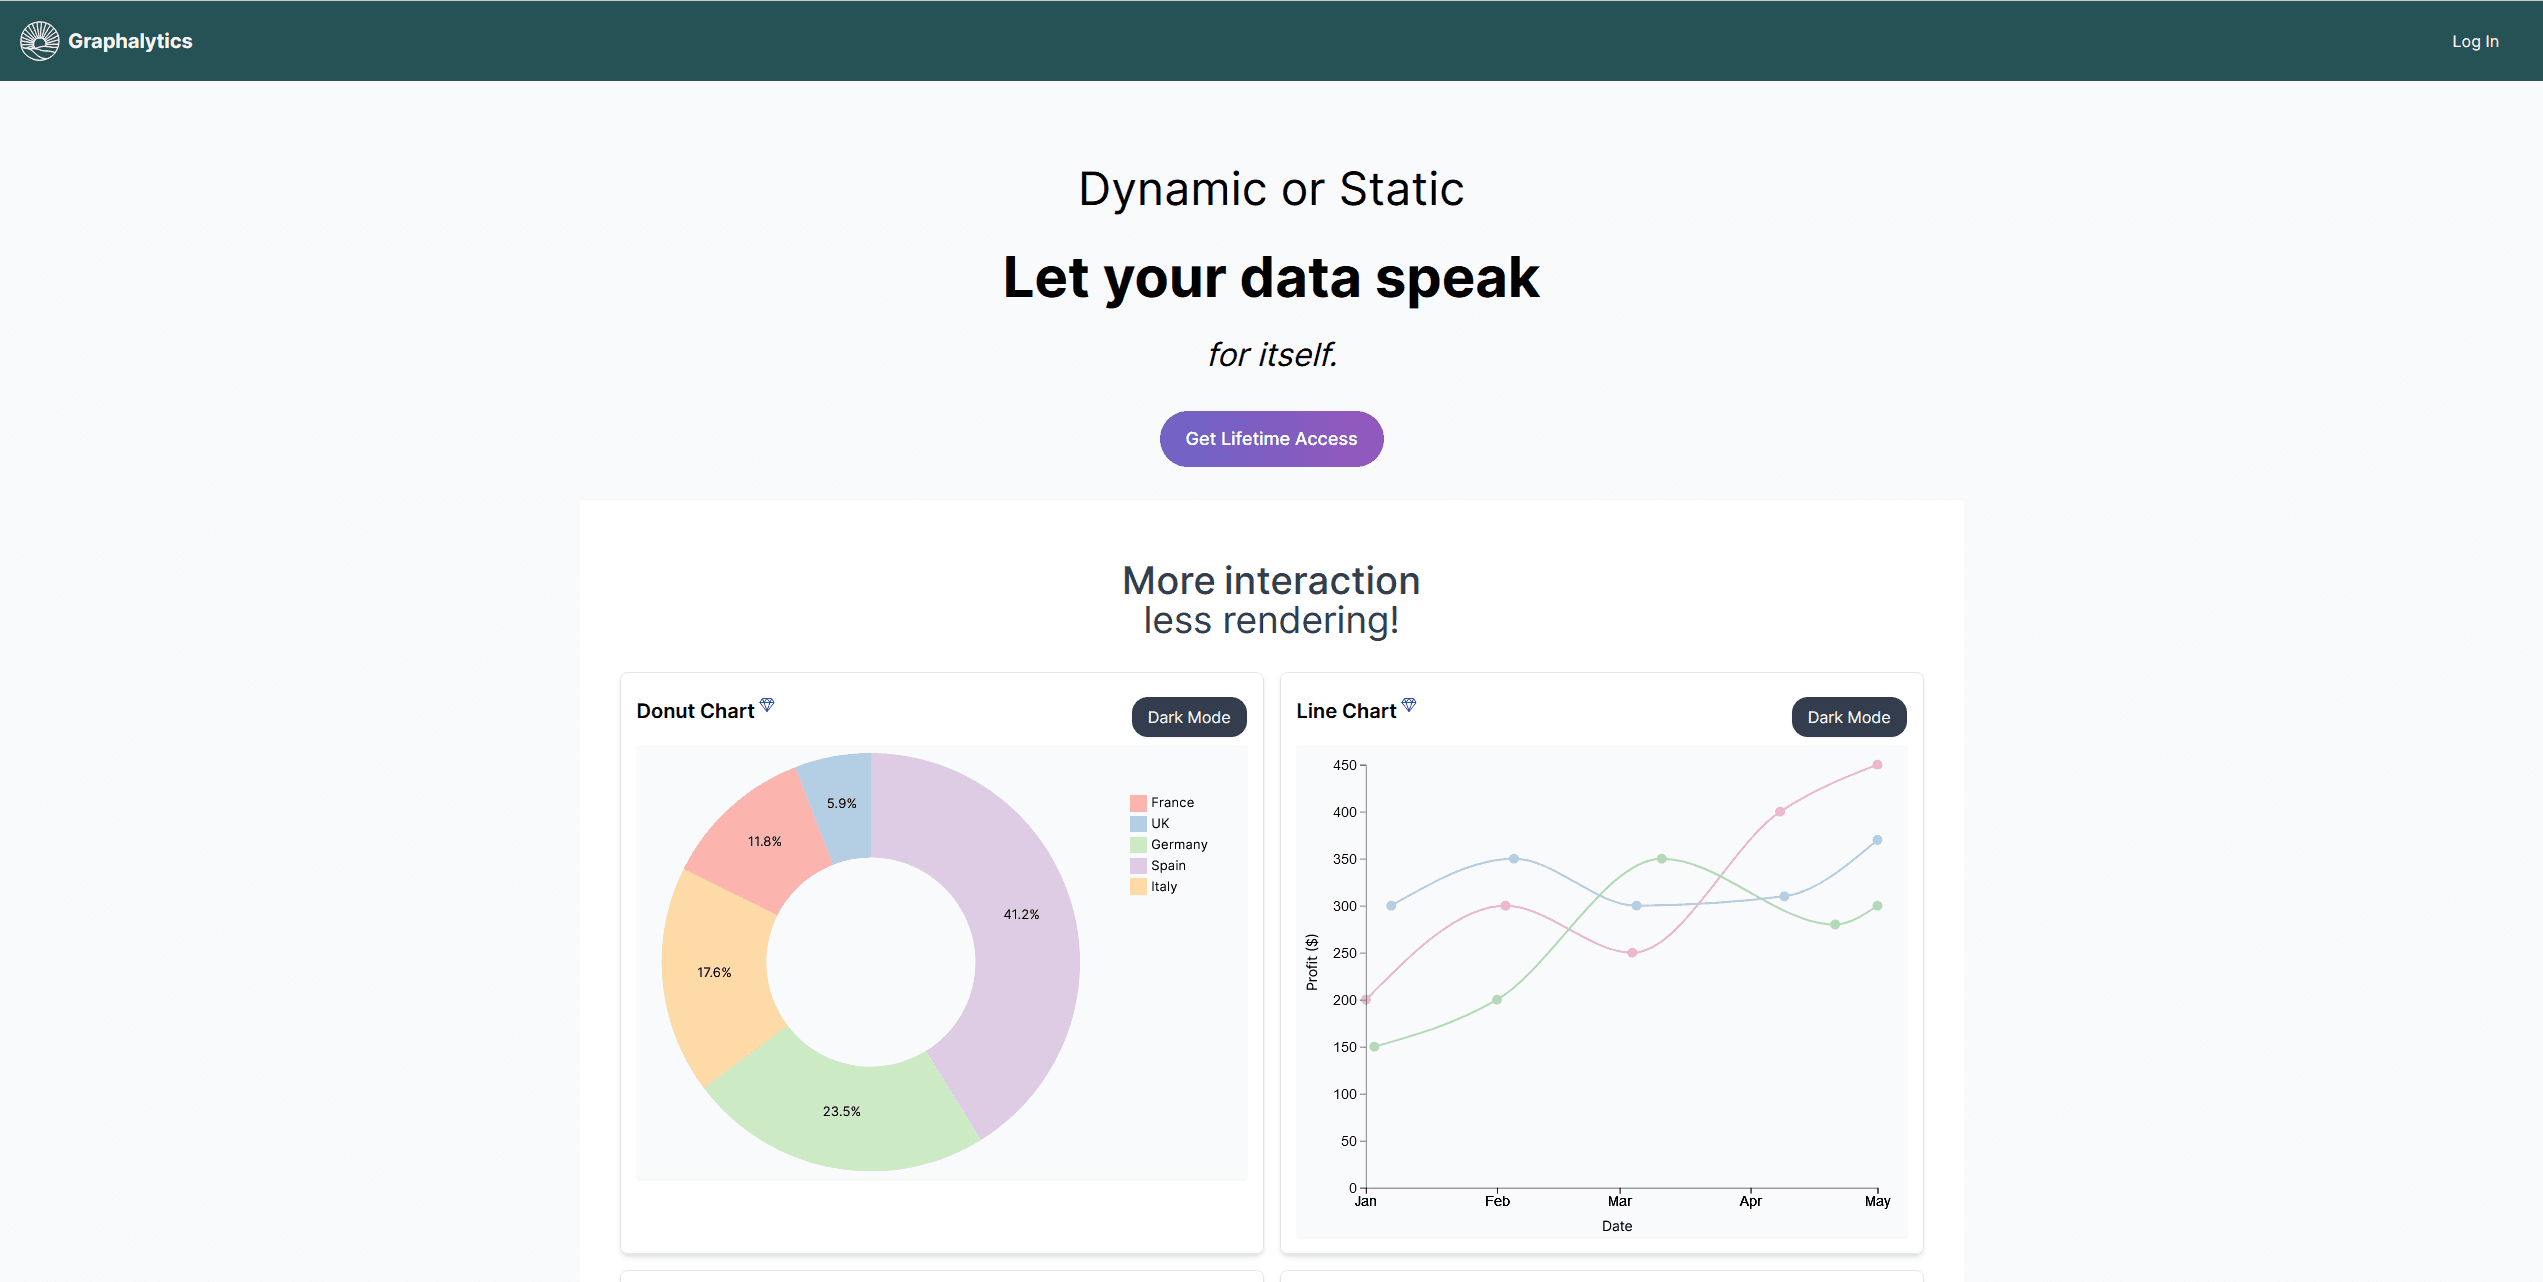This screenshot has height=1282, width=2543.
Task: Click the 'France' legend label
Action: coord(1172,803)
